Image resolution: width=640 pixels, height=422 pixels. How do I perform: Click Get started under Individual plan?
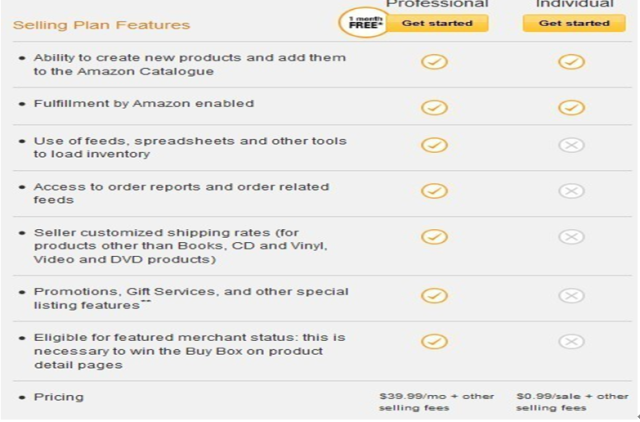(574, 23)
